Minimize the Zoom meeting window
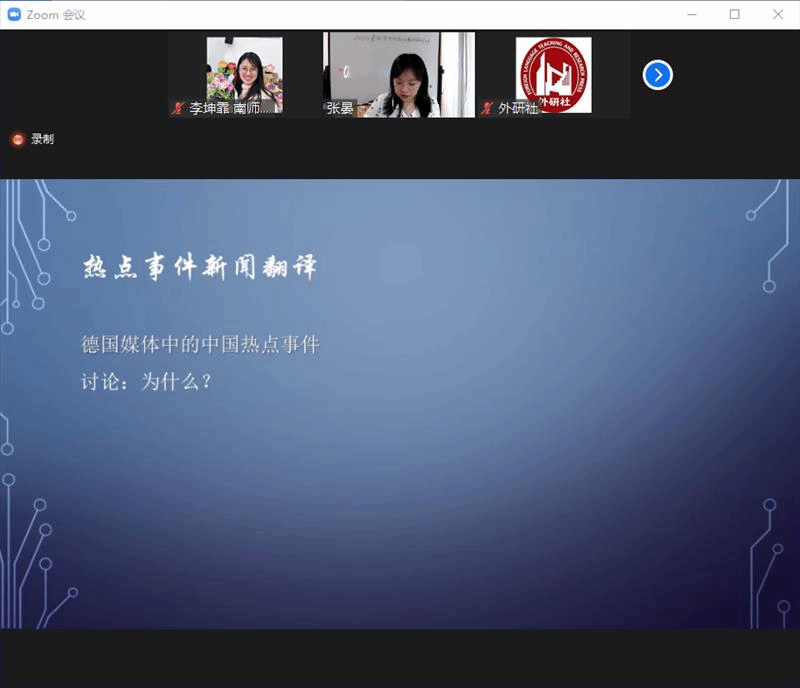800x688 pixels. 691,14
